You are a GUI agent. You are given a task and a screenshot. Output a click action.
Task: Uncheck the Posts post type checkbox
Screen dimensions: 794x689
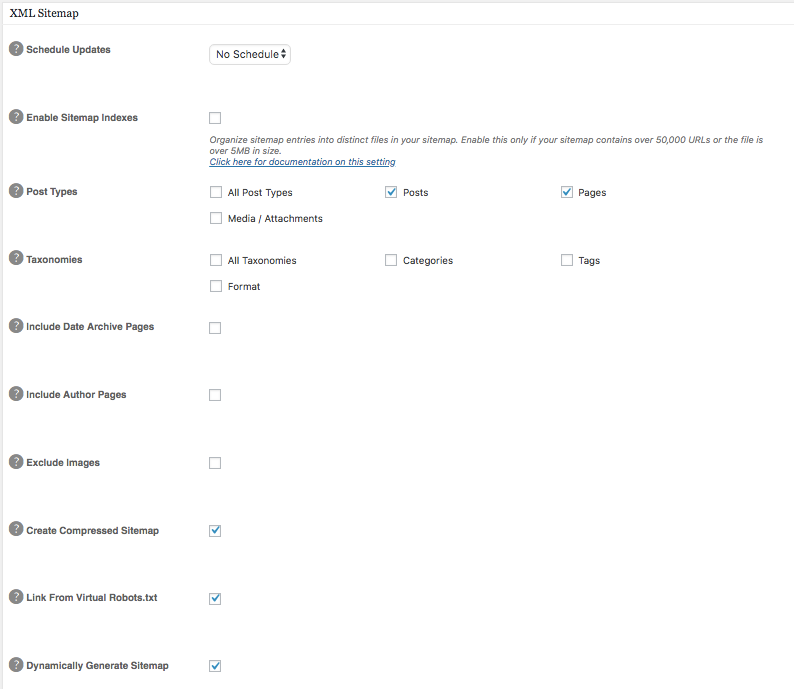(x=391, y=192)
